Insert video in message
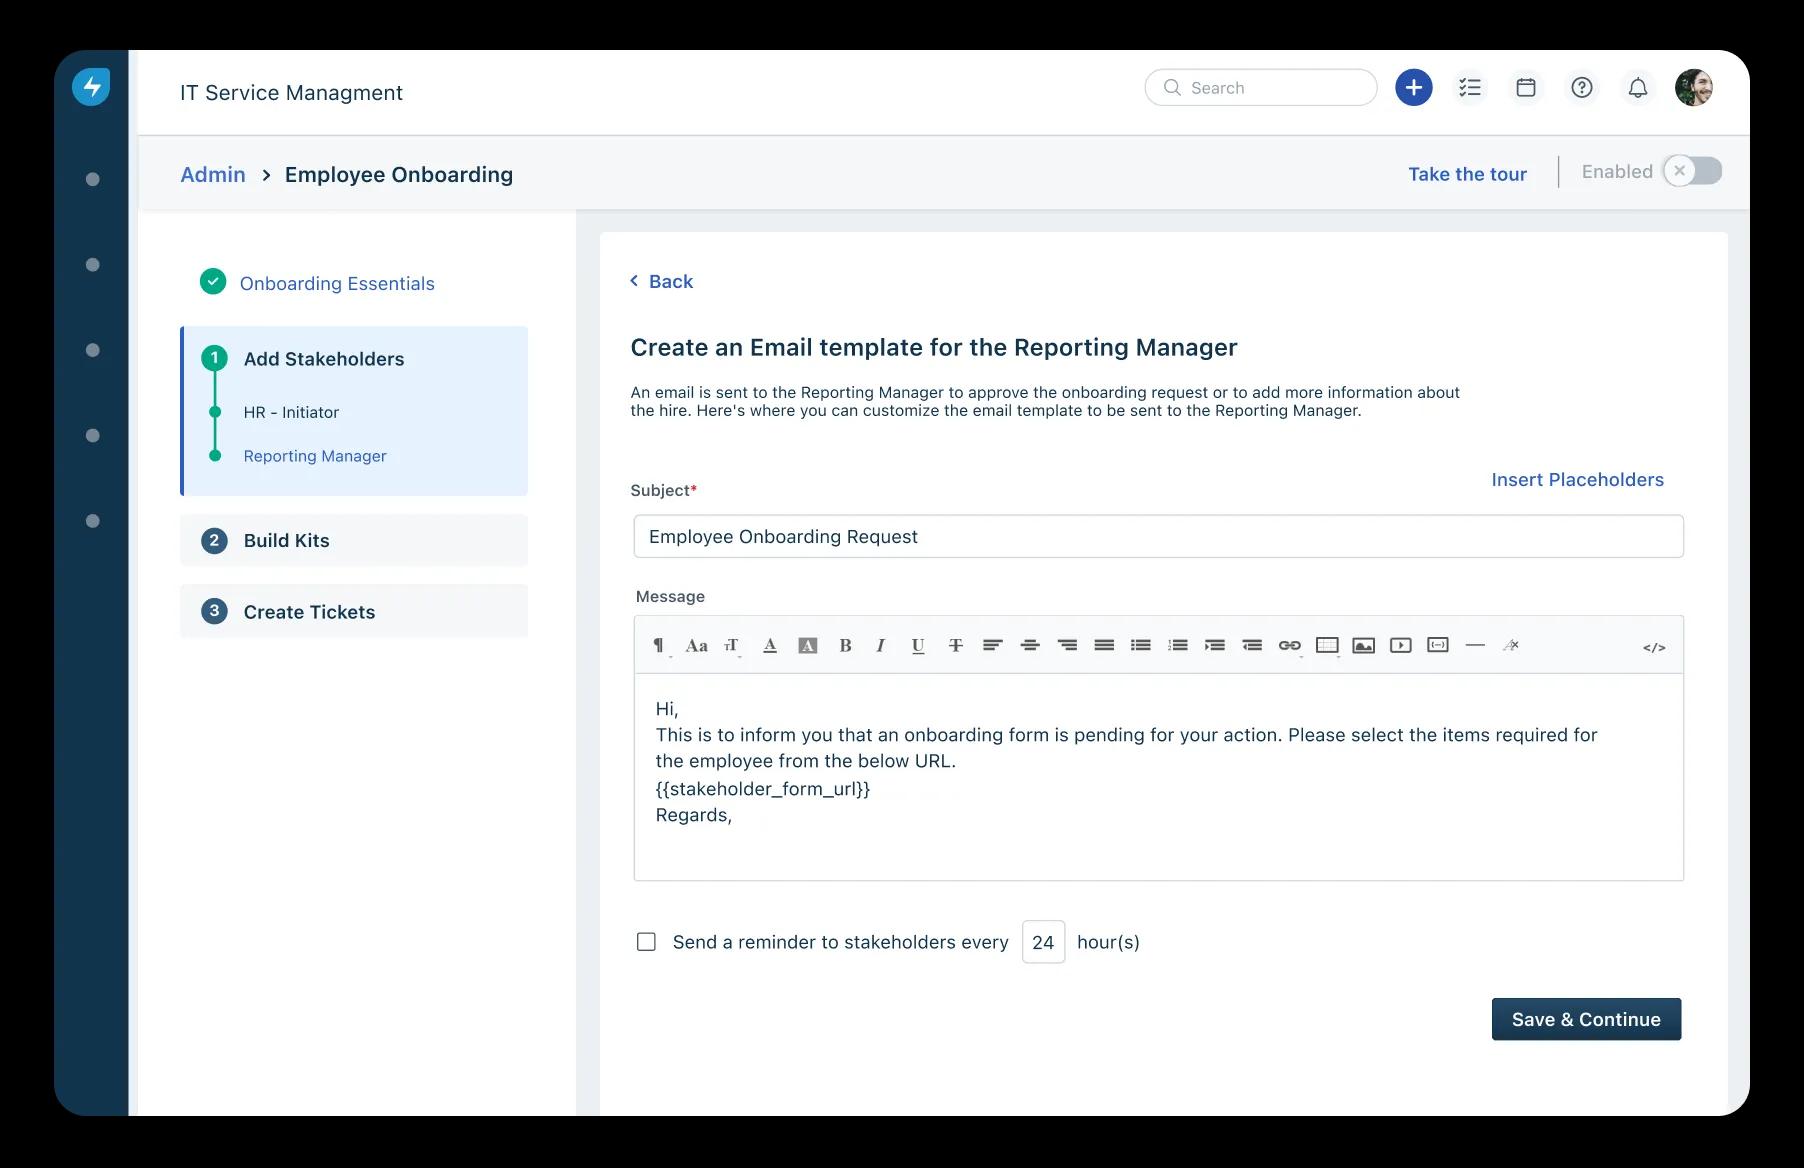1804x1168 pixels. (x=1401, y=646)
